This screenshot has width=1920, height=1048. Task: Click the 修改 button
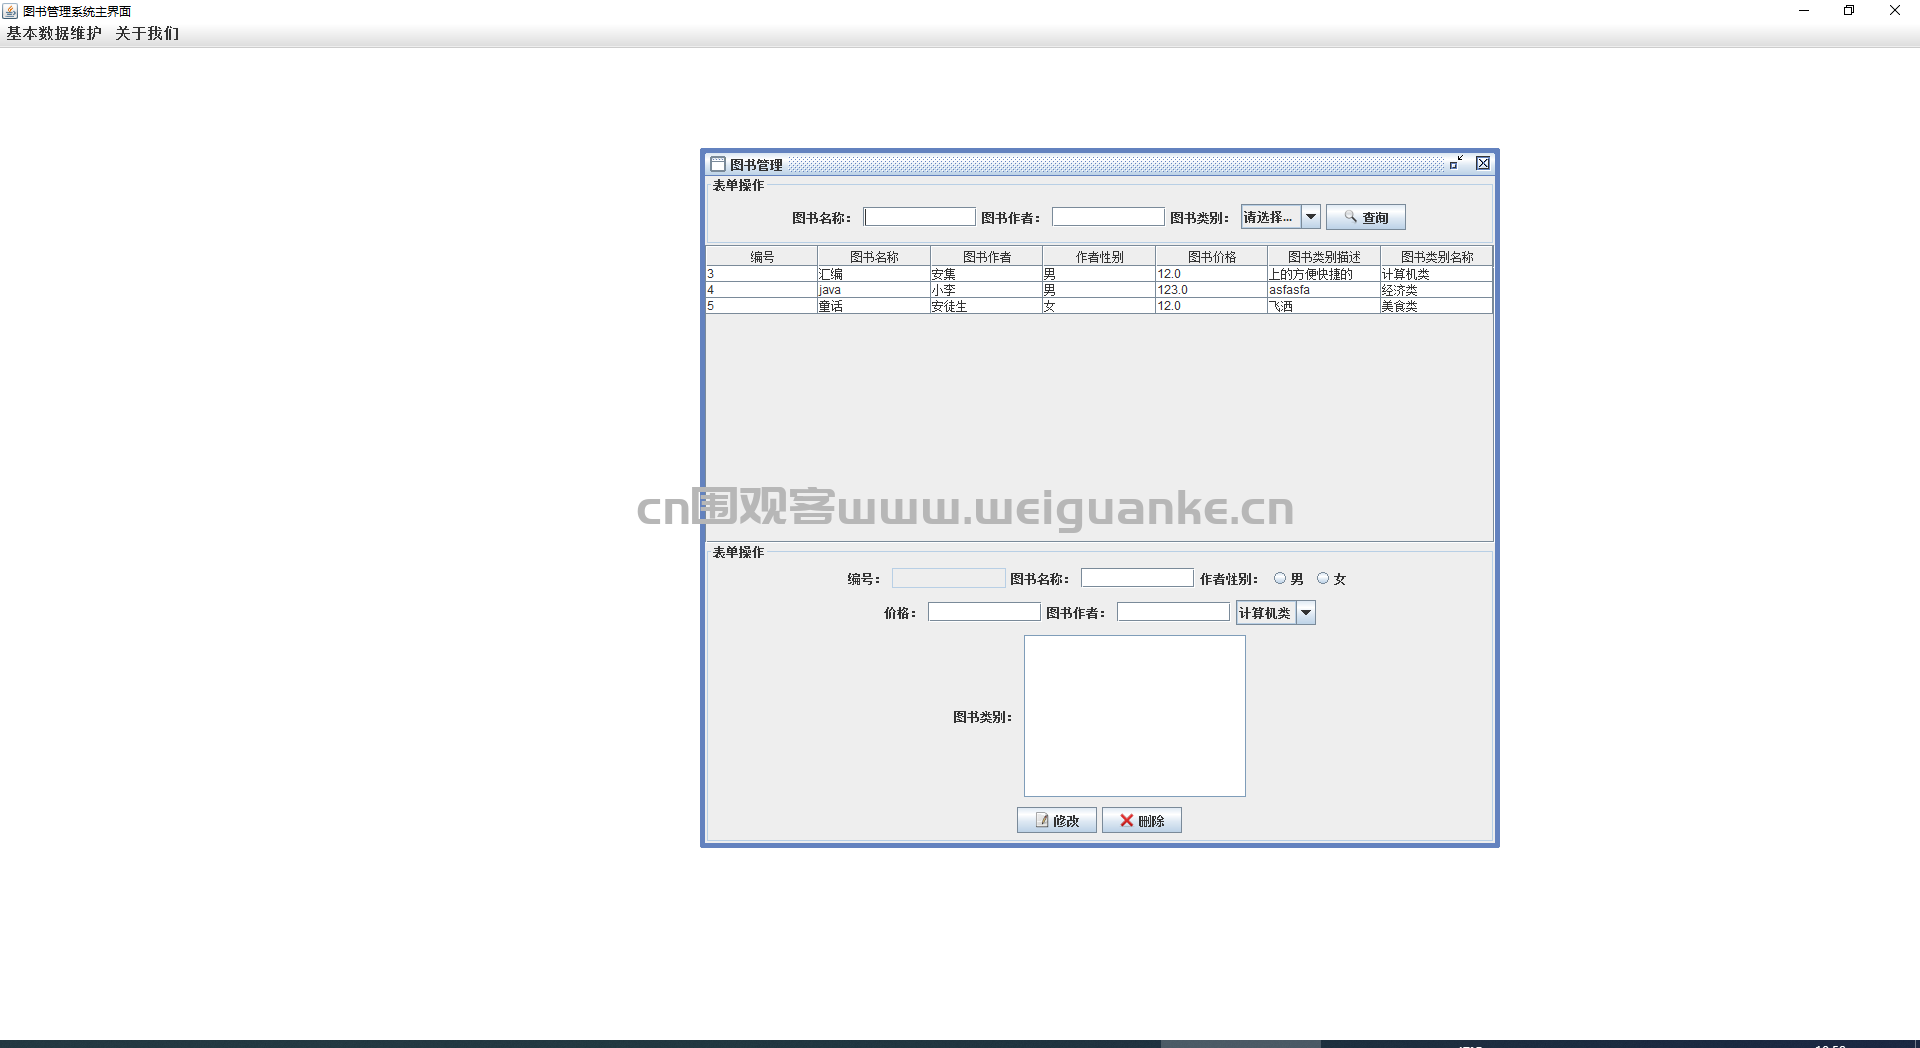1057,820
